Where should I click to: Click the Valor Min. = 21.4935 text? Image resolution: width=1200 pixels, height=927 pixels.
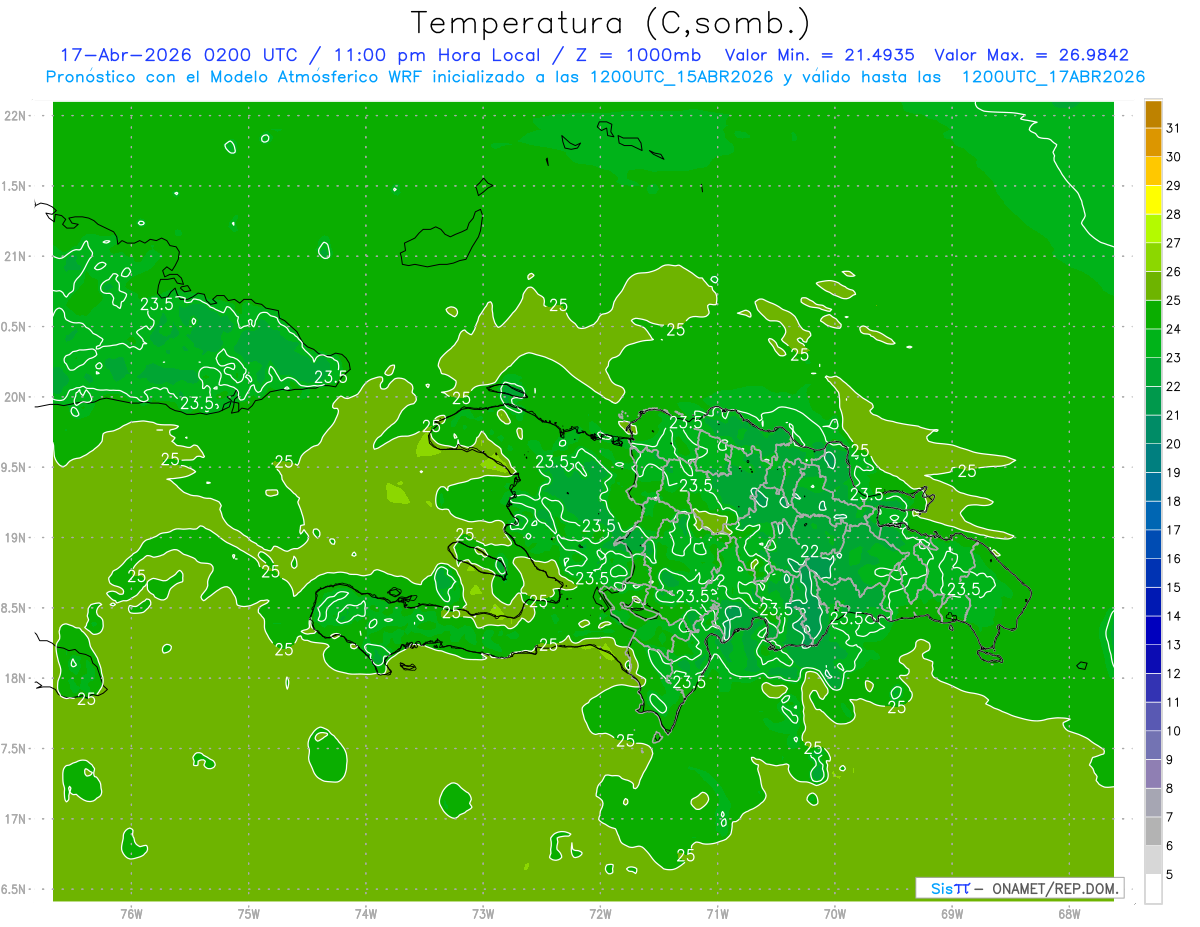pos(819,55)
